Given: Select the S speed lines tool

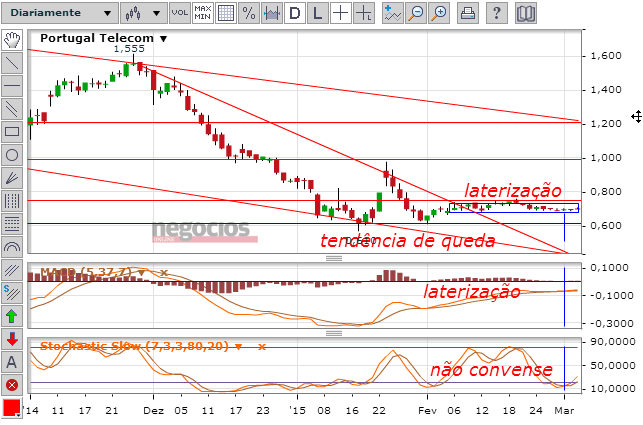Looking at the screenshot, I should pyautogui.click(x=12, y=293).
